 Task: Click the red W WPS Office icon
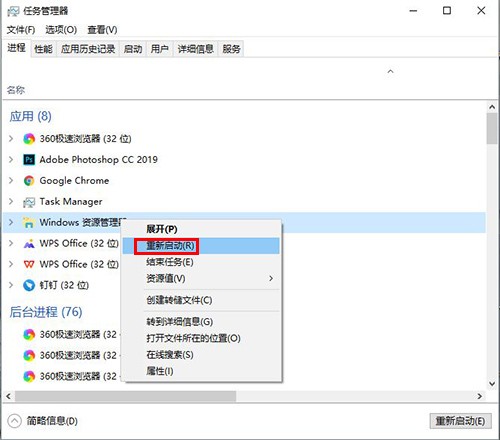click(x=29, y=264)
